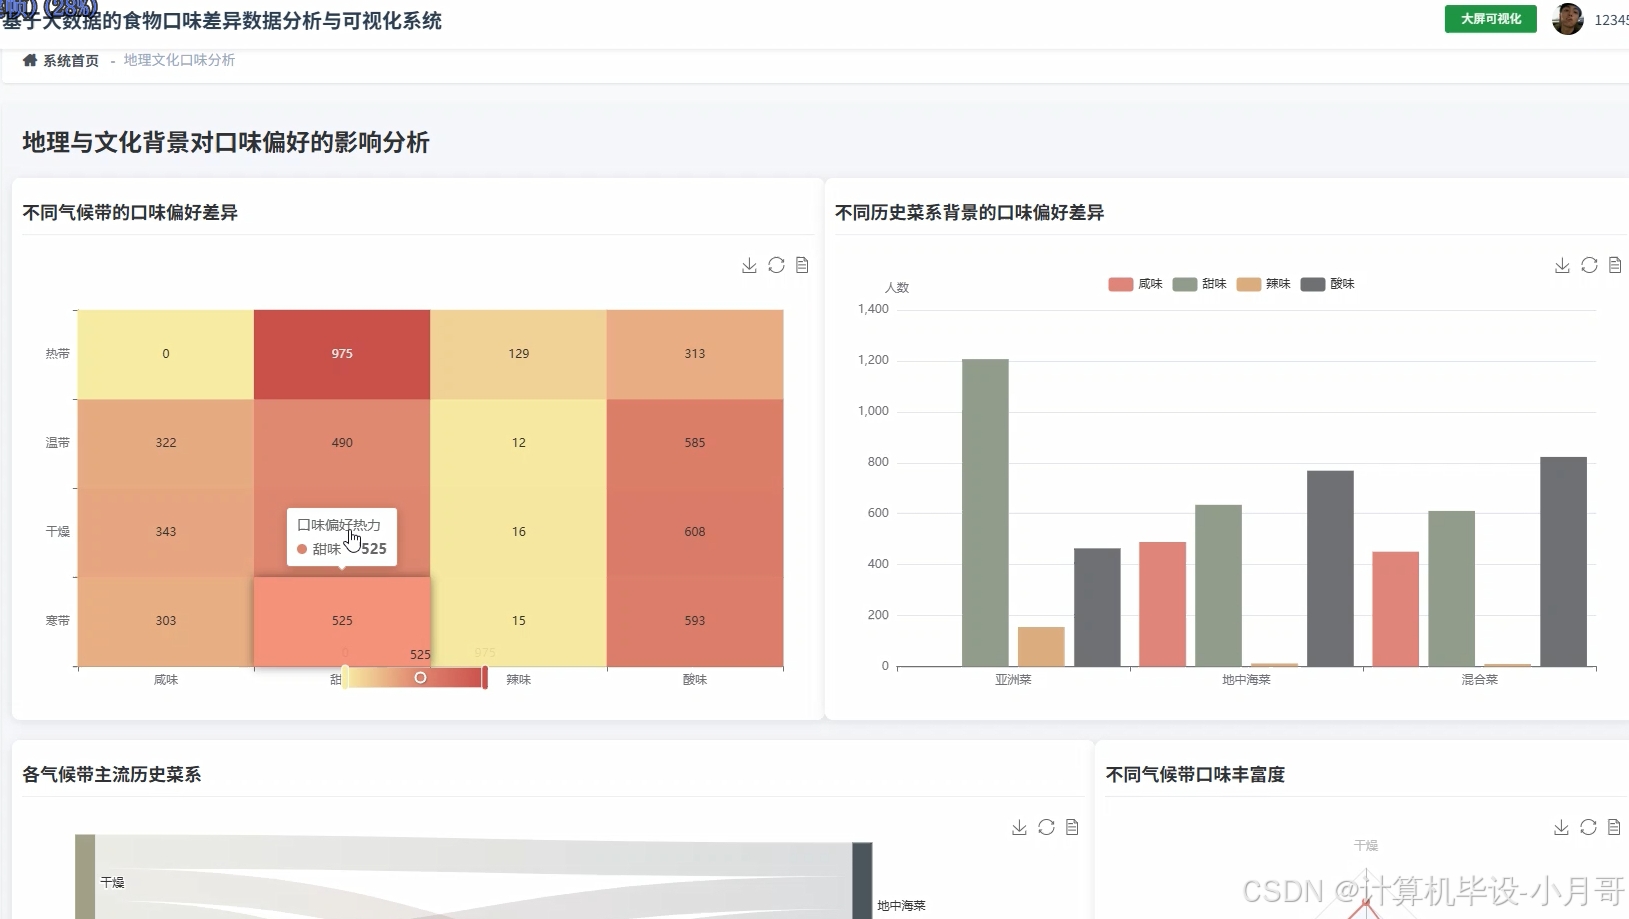Download the climate heatmap chart image
Screen dimensions: 1629x919
[x=749, y=265]
